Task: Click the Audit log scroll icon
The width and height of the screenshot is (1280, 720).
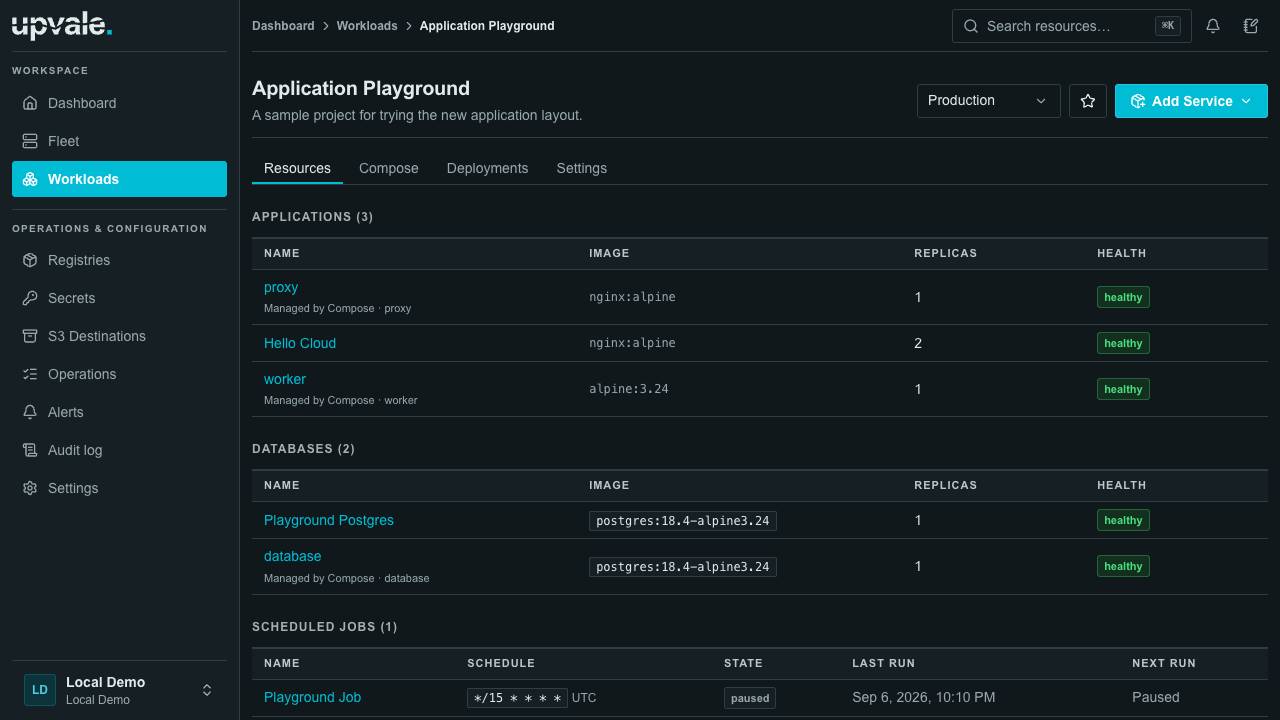Action: point(30,450)
